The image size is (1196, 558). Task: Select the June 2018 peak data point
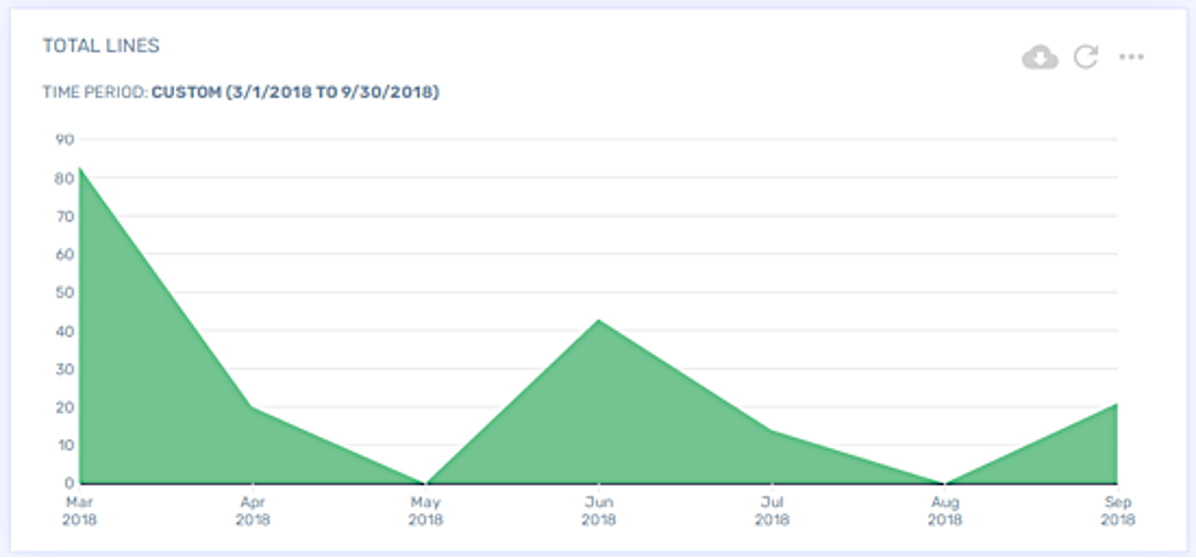(598, 320)
